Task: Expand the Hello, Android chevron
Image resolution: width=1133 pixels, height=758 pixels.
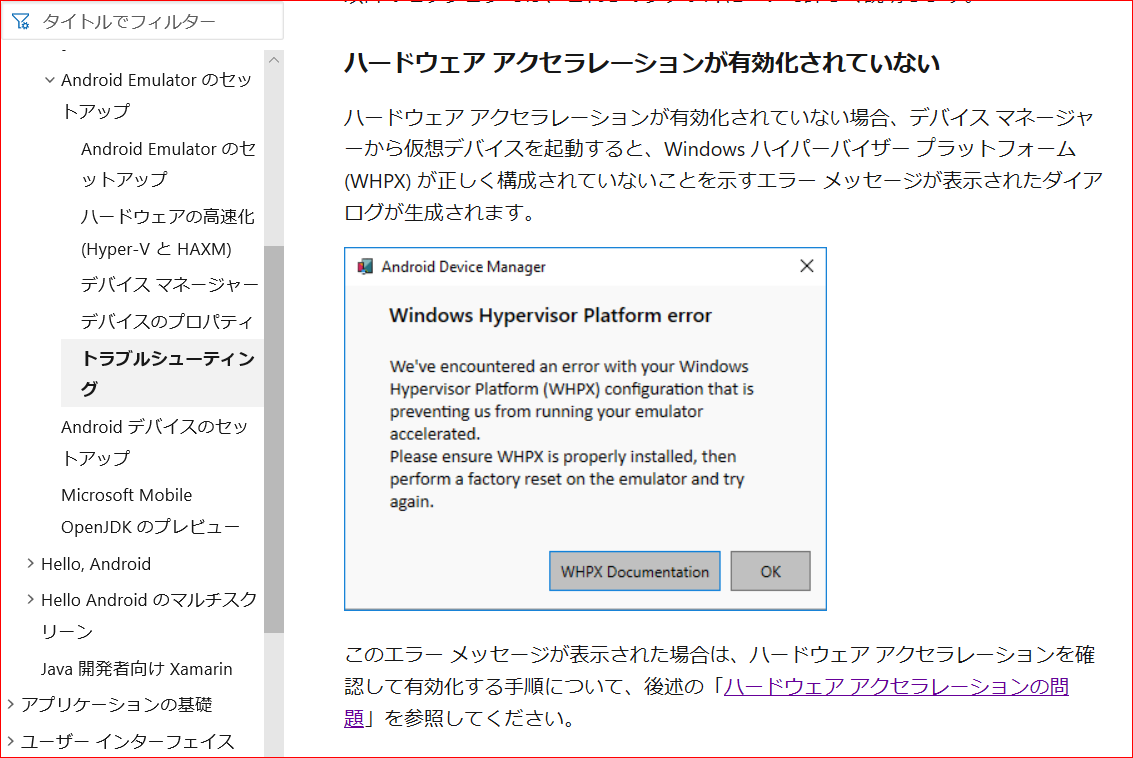Action: (x=30, y=563)
